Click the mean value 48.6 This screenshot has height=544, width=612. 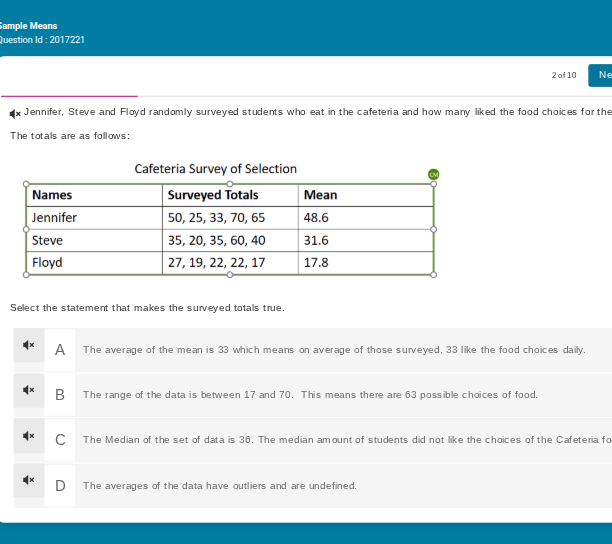[x=316, y=218]
